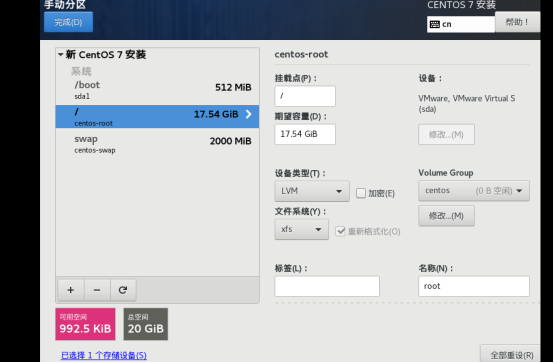554x363 pixels.
Task: Click 修改...(M) under the Volume Group
Action: tap(446, 216)
